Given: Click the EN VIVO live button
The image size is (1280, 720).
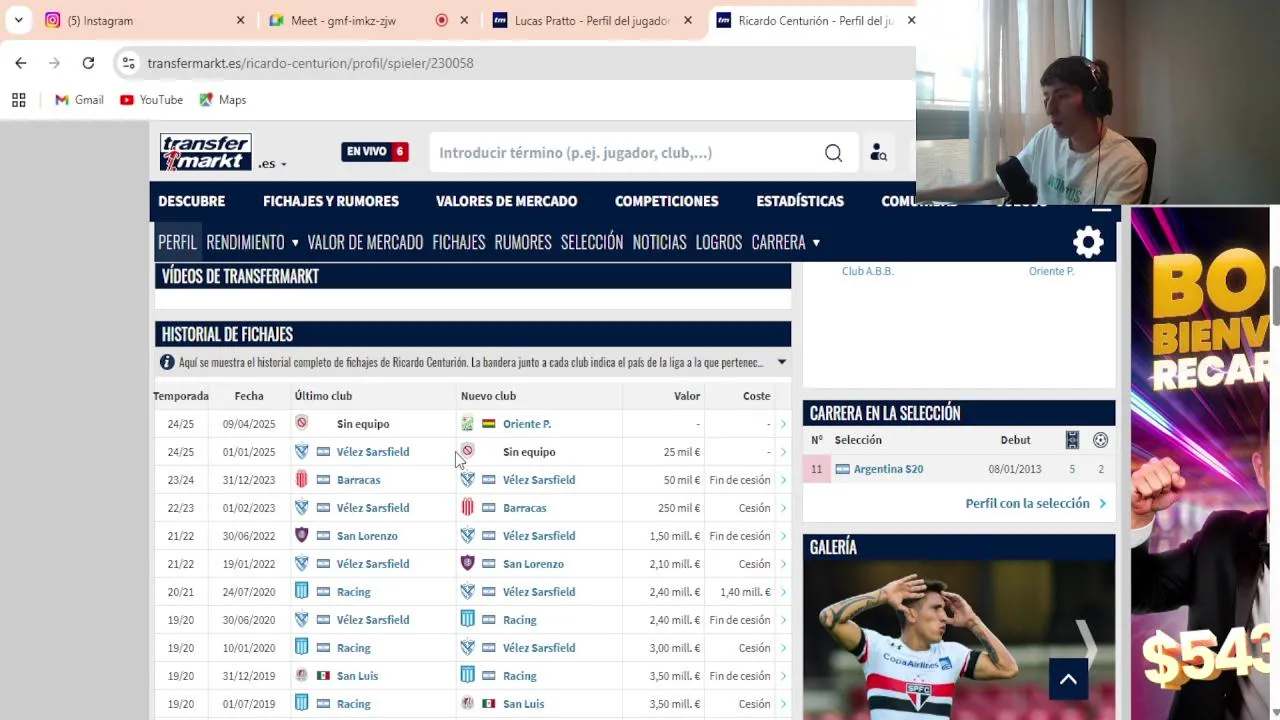Looking at the screenshot, I should pos(375,152).
